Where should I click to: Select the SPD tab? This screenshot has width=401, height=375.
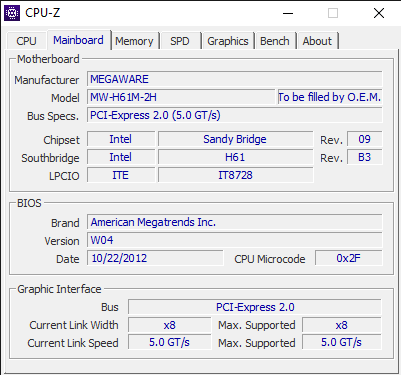[180, 41]
